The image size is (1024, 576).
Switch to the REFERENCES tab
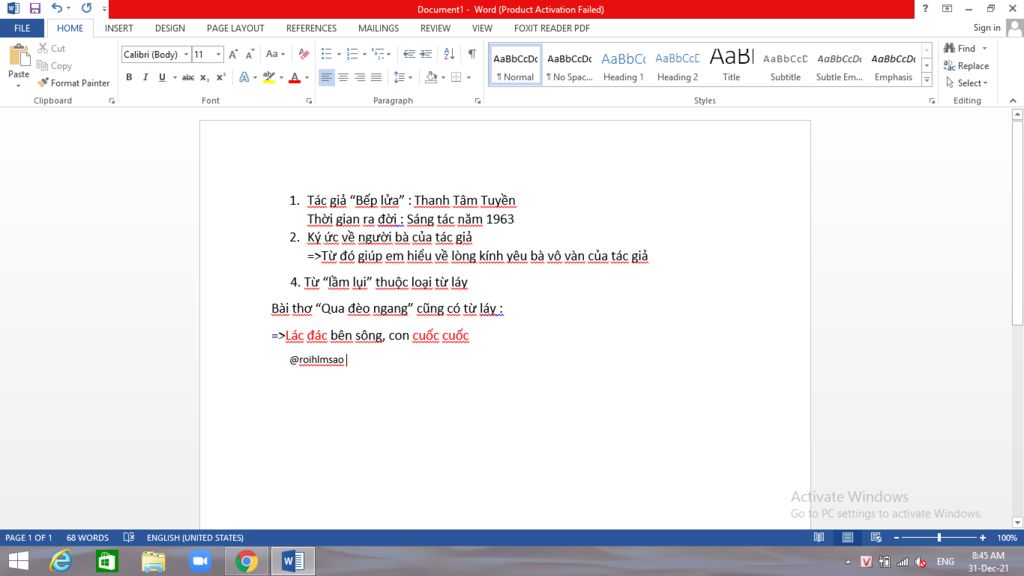(311, 28)
